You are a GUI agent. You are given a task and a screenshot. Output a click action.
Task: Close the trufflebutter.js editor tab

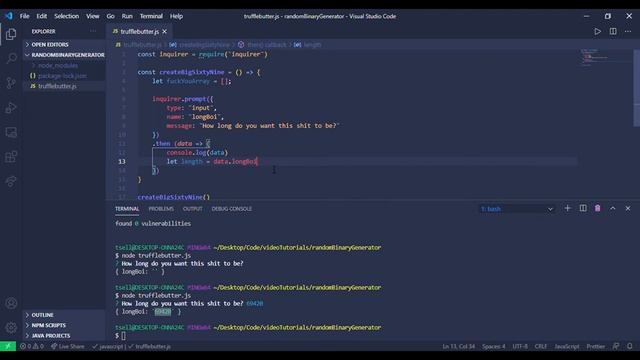pyautogui.click(x=164, y=31)
